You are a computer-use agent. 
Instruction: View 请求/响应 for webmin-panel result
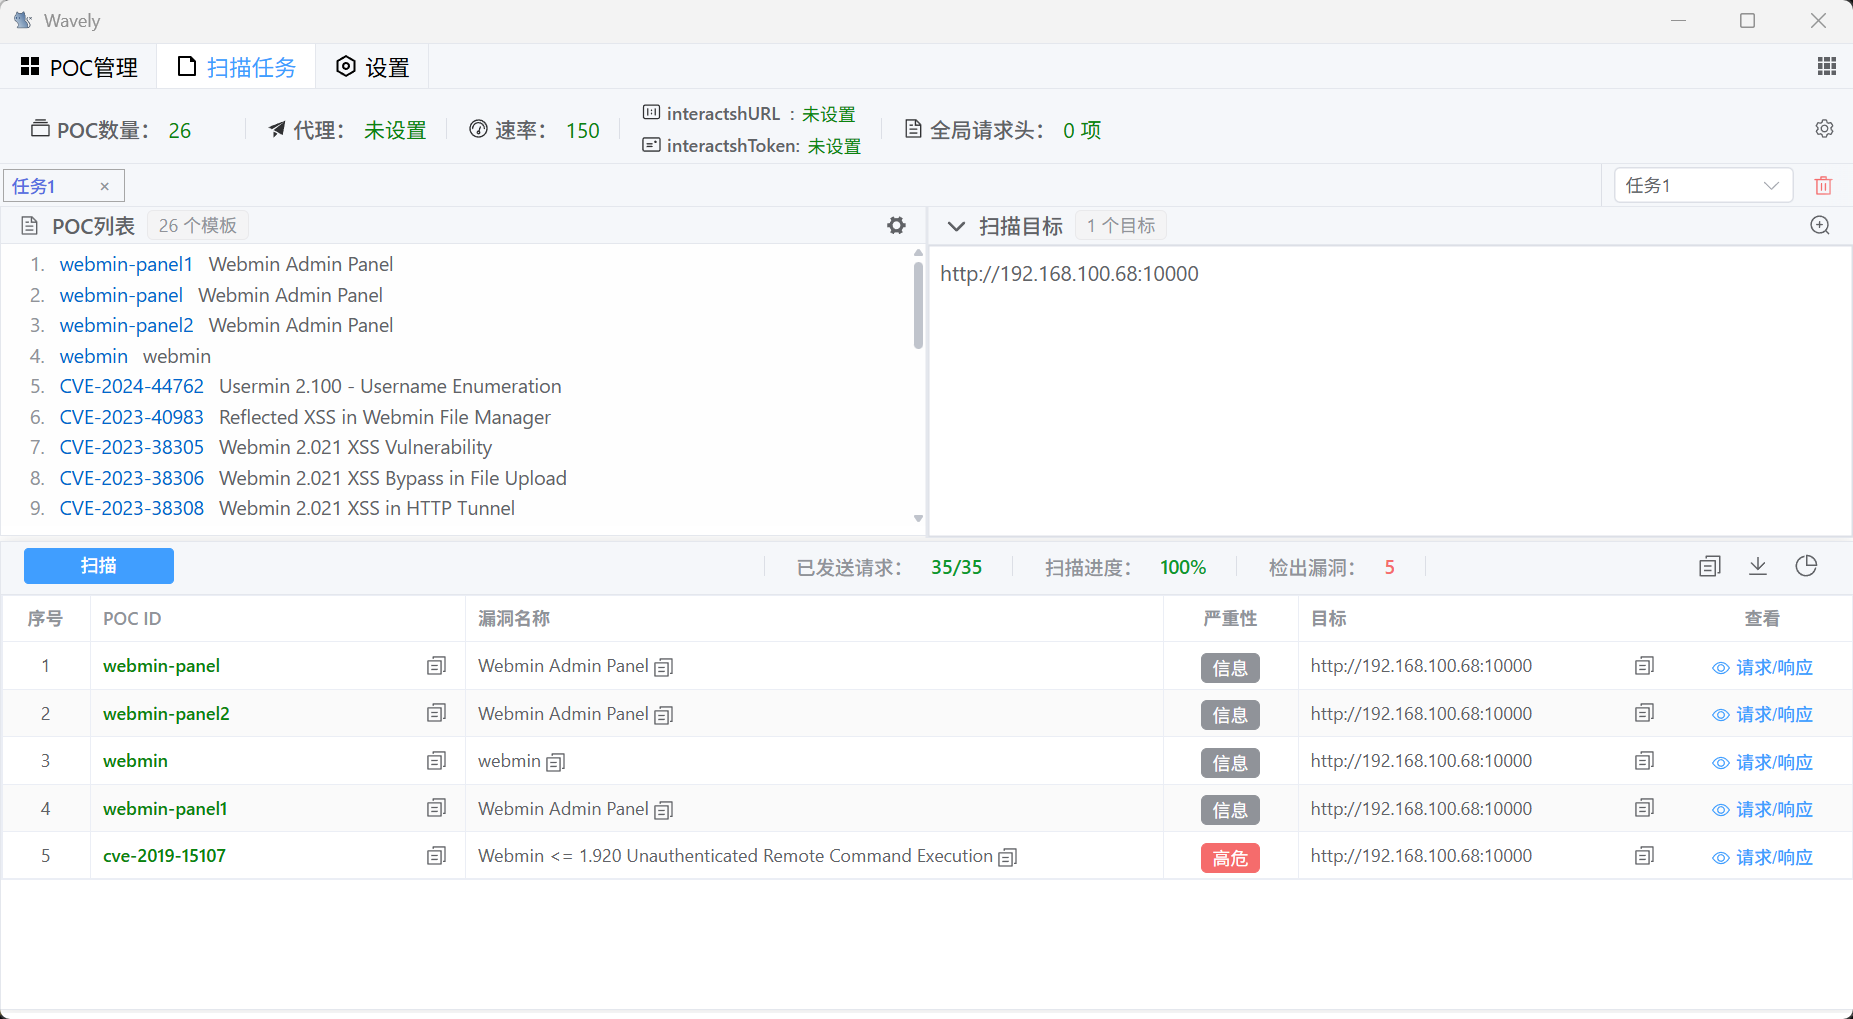1762,667
